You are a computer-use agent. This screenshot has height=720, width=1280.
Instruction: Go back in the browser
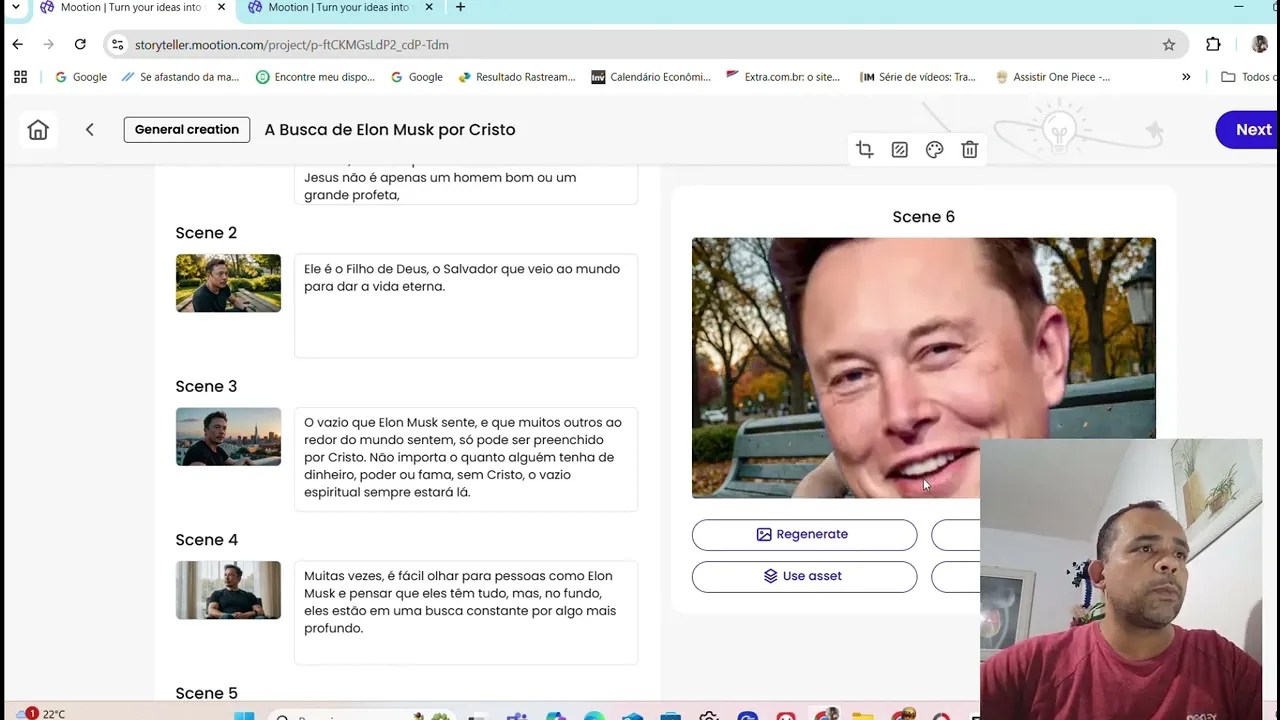(x=17, y=45)
